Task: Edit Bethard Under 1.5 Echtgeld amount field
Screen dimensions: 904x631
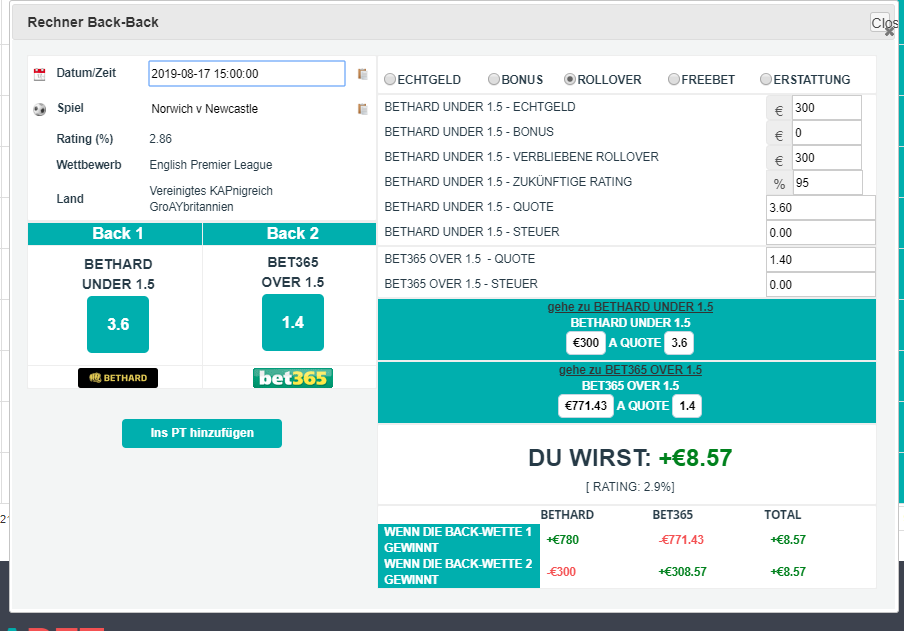Action: [827, 108]
